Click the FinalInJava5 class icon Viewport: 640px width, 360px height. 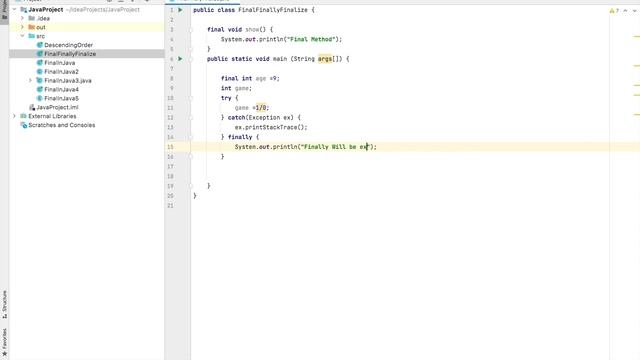(x=40, y=98)
